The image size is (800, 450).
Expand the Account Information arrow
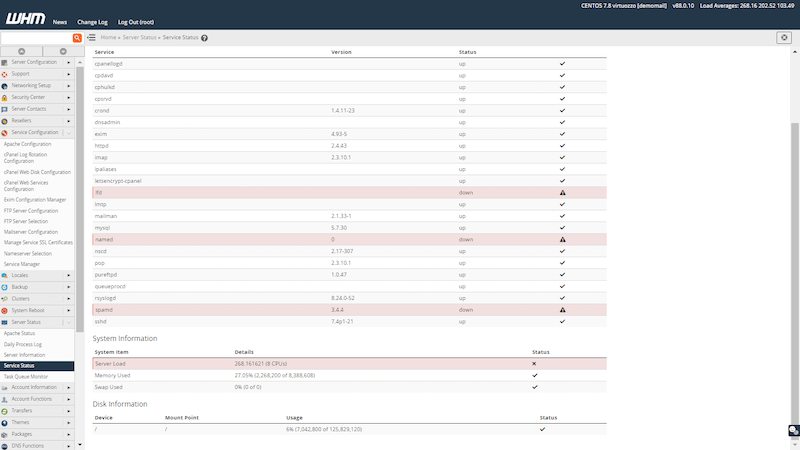68,388
